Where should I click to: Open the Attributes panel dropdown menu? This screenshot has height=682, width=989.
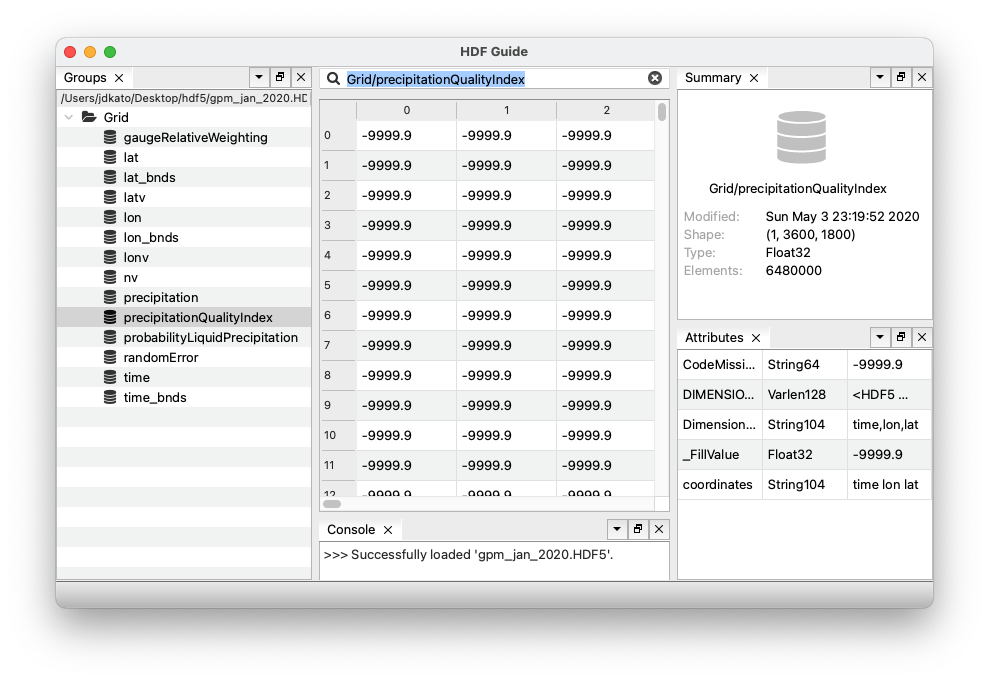[880, 337]
